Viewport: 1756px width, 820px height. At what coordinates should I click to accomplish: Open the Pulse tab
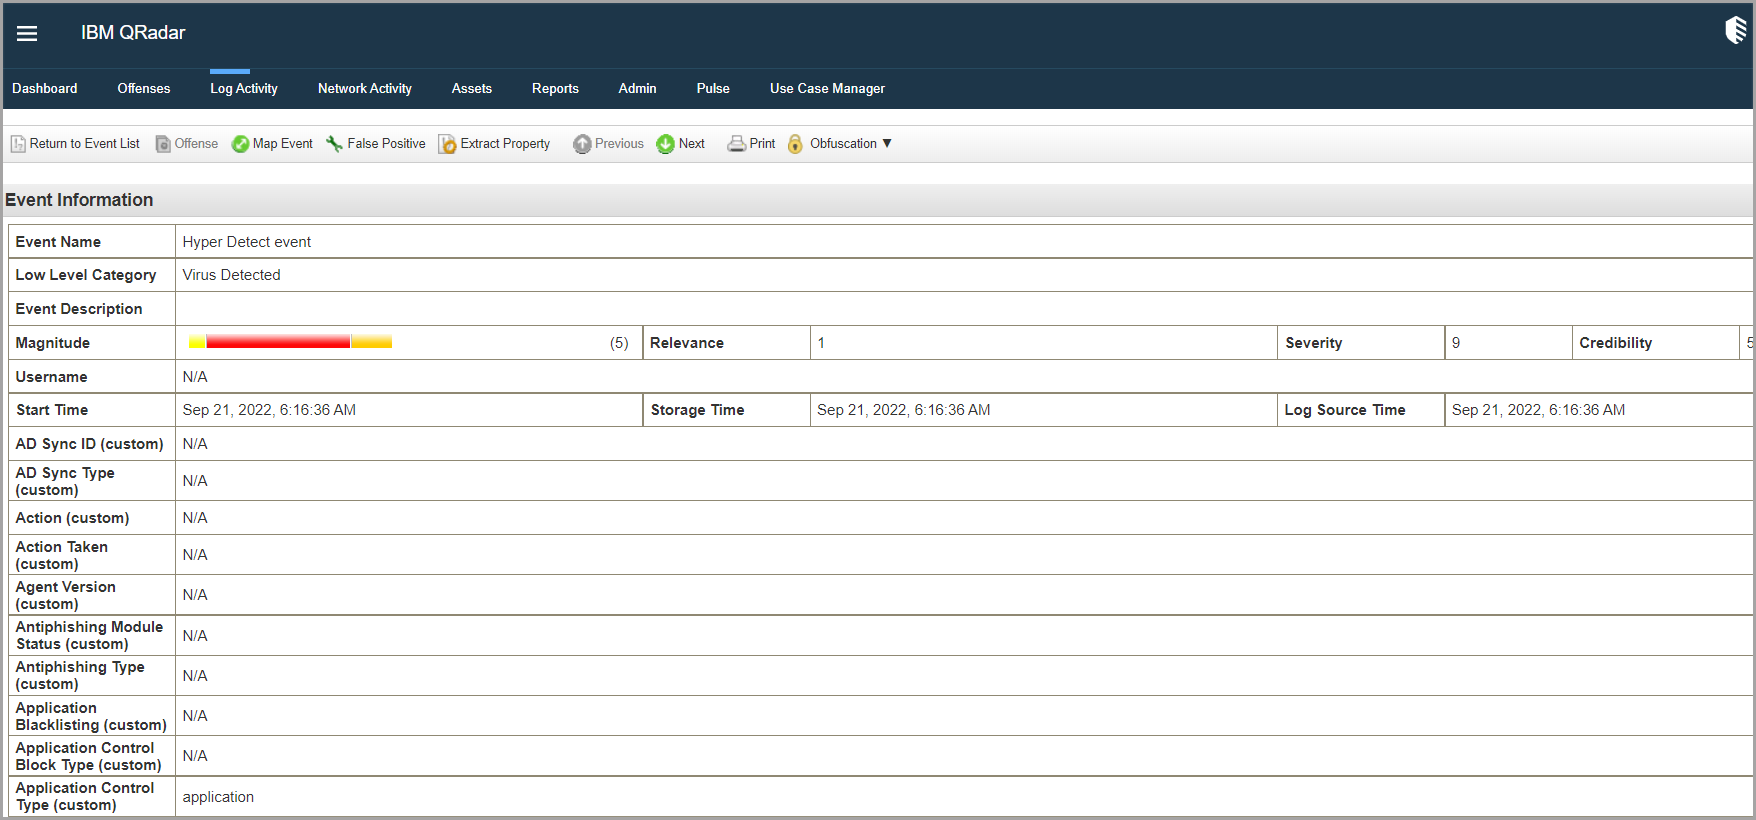(713, 88)
